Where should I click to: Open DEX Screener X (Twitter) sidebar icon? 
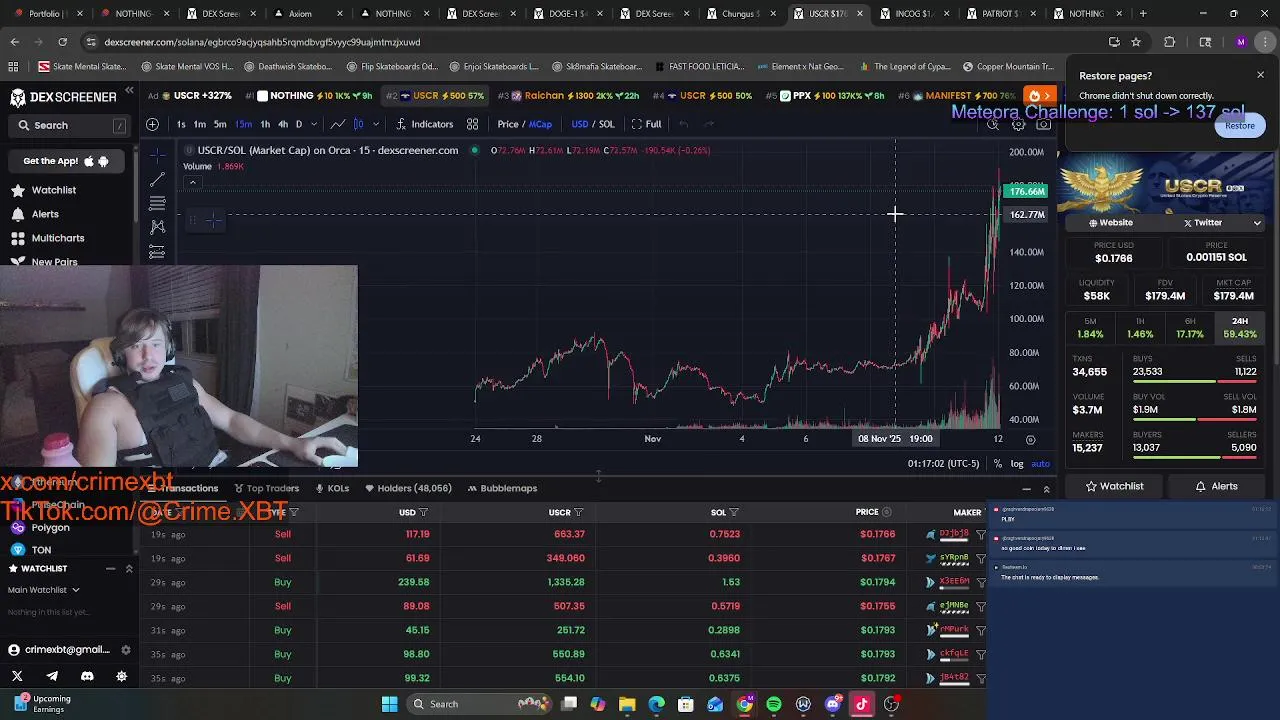tap(17, 676)
